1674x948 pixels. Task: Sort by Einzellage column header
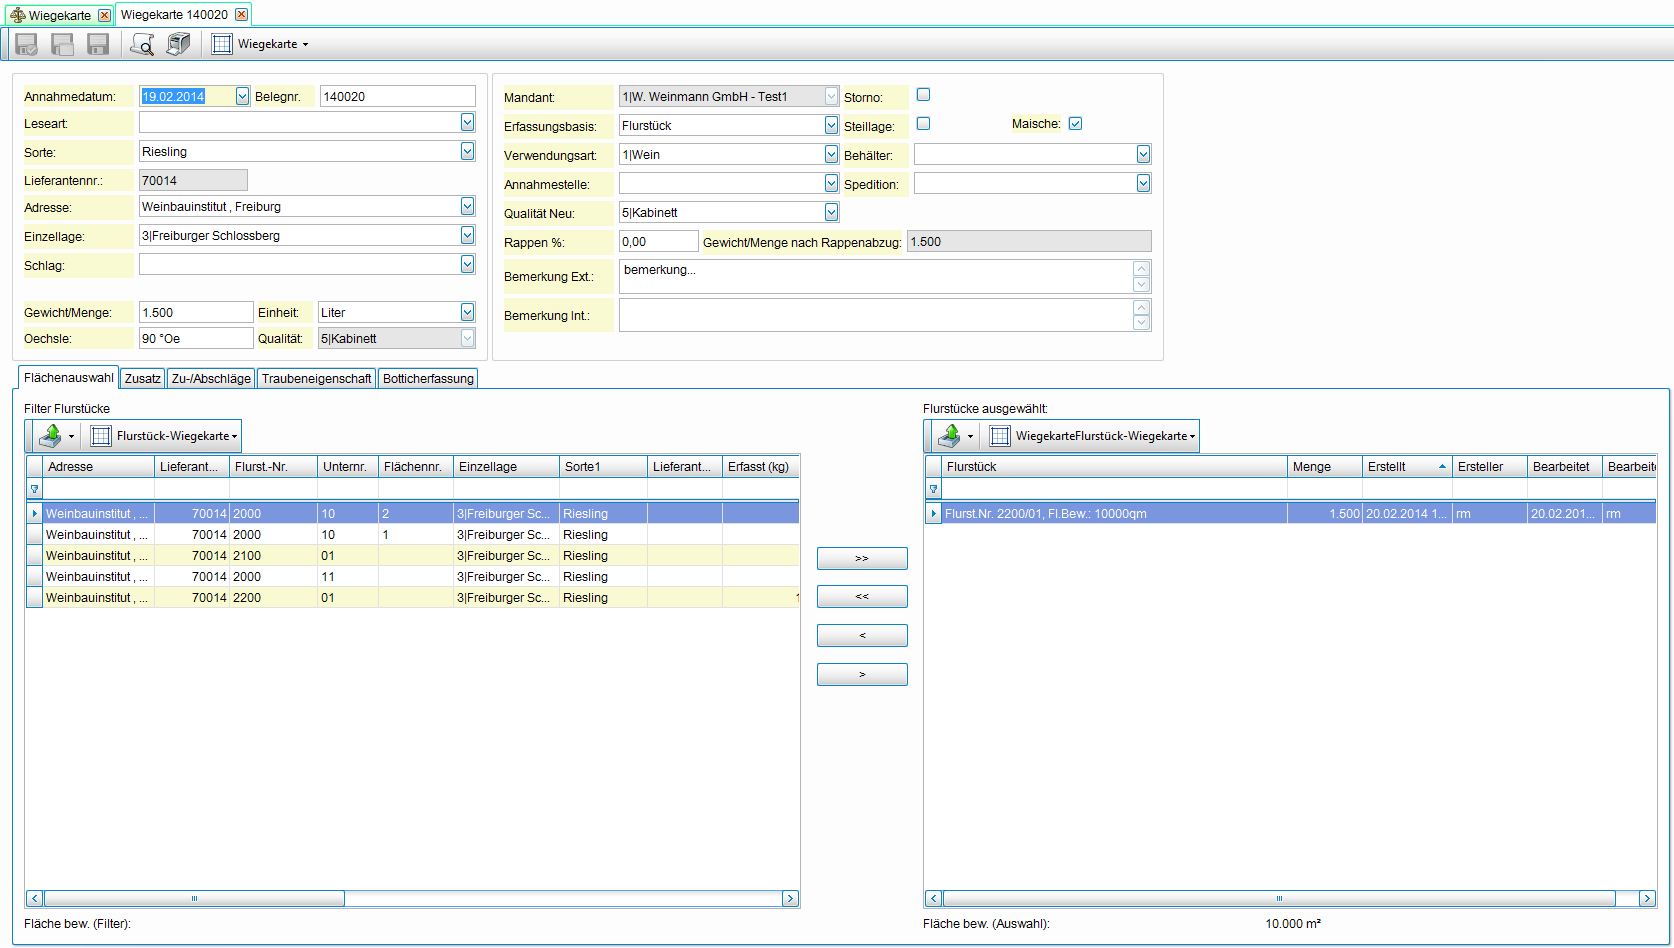pos(506,467)
